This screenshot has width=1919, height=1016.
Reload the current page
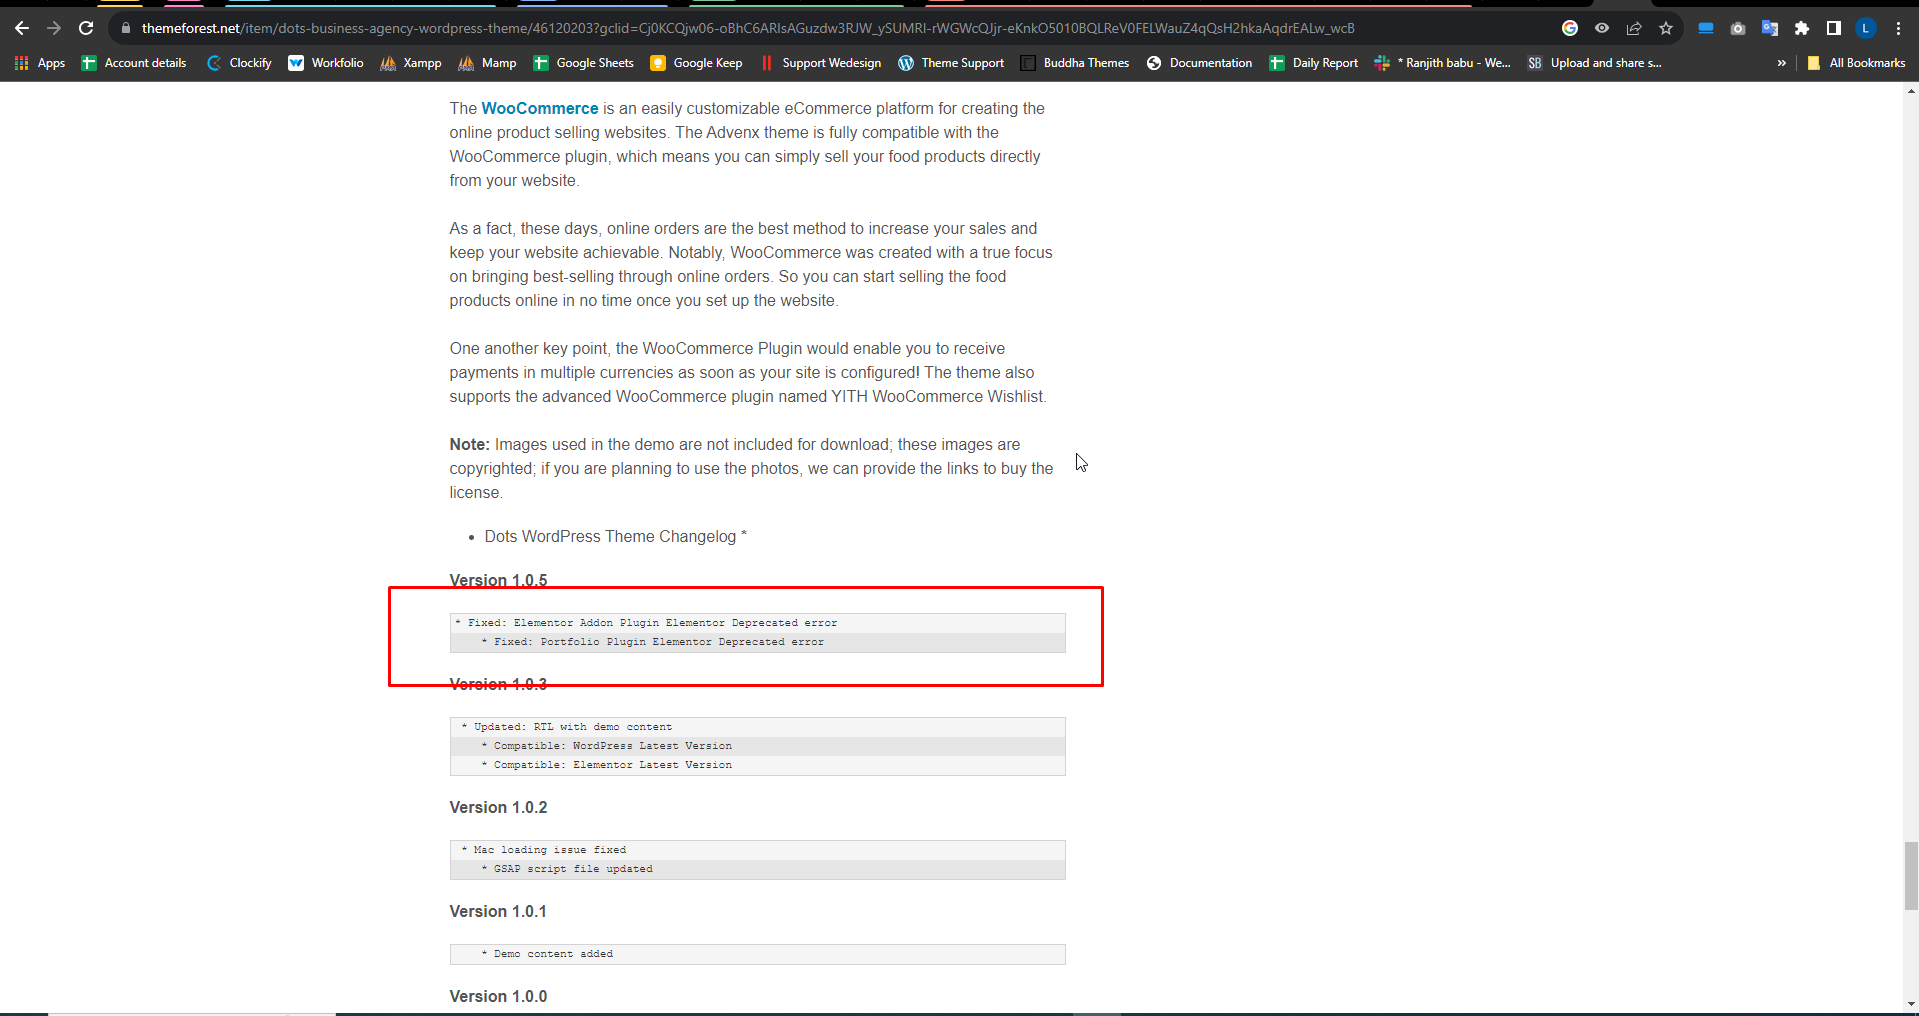point(86,28)
